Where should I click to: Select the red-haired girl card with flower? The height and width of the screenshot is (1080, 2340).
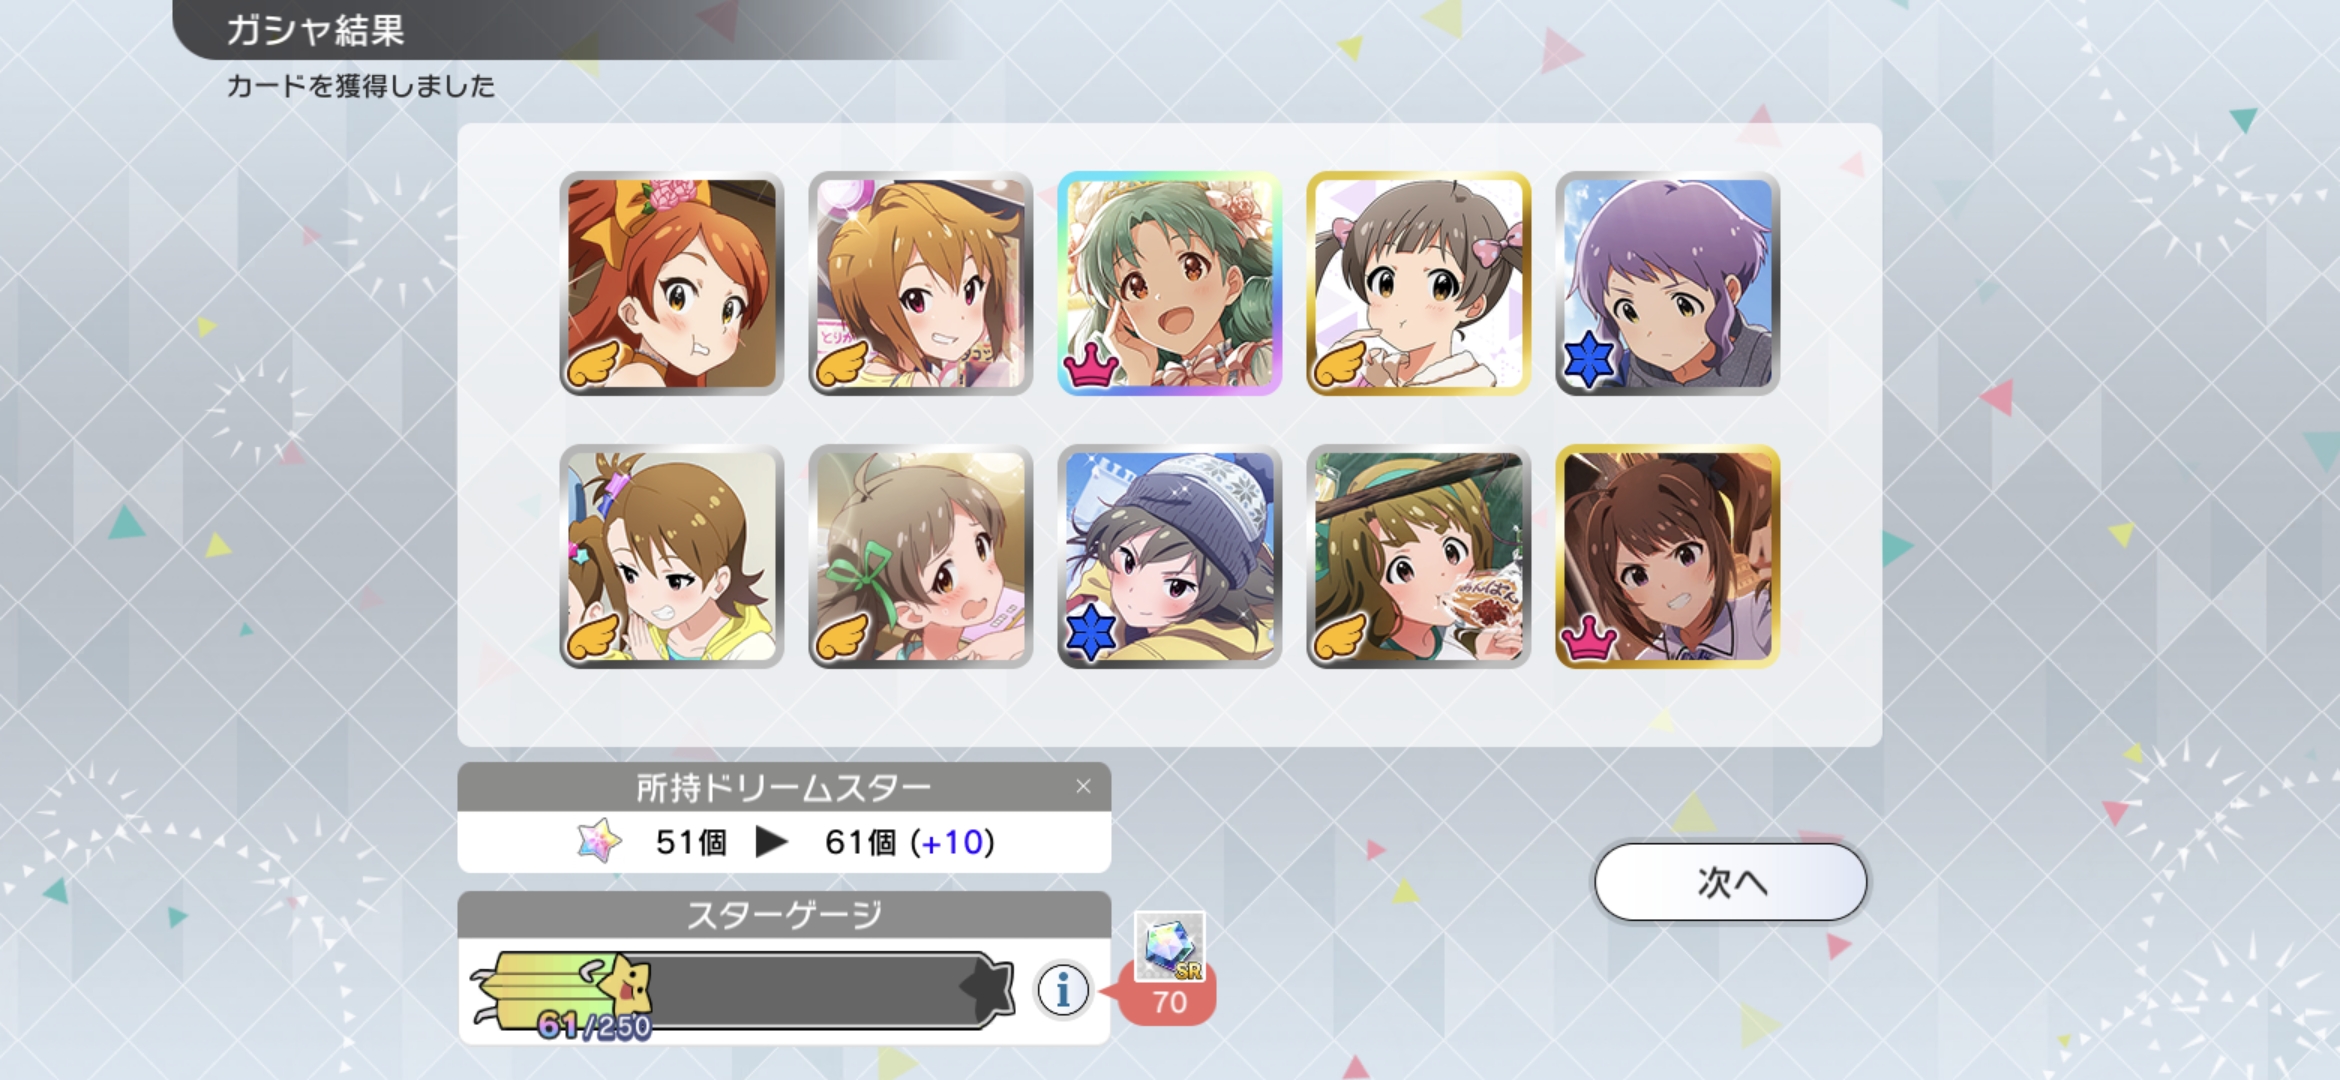(671, 283)
